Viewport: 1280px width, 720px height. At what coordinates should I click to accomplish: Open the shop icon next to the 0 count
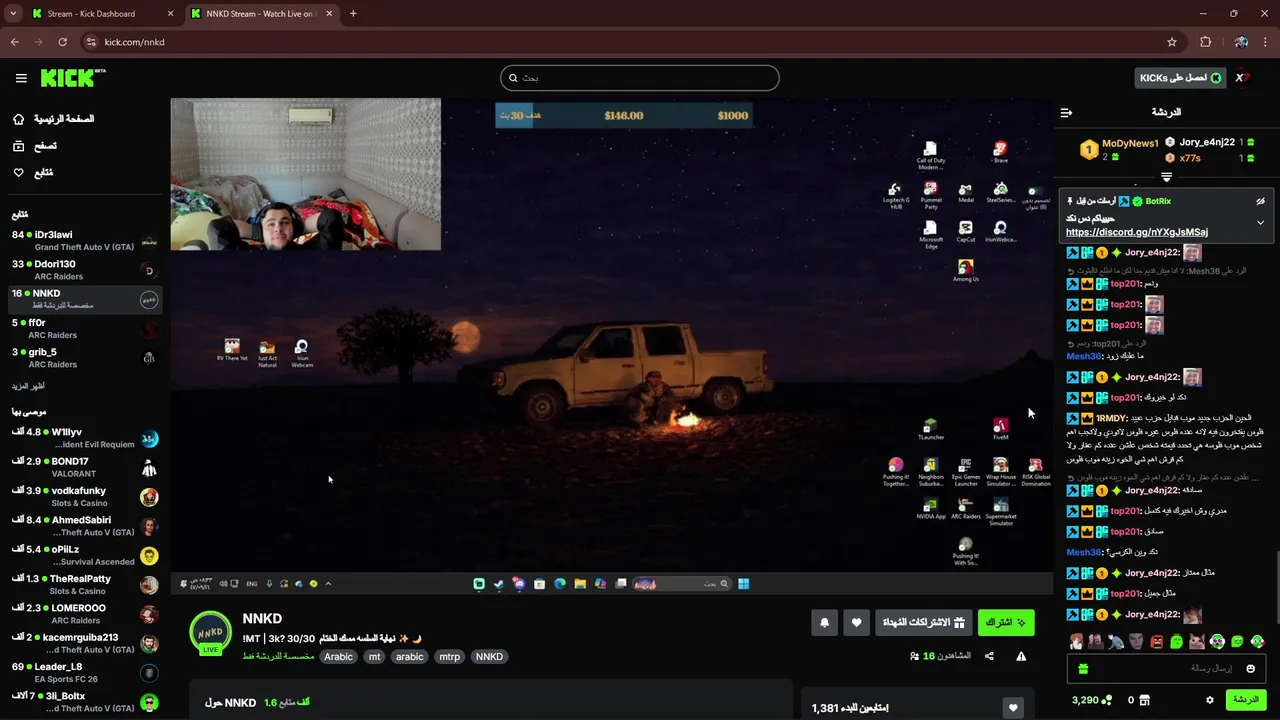click(x=1145, y=700)
